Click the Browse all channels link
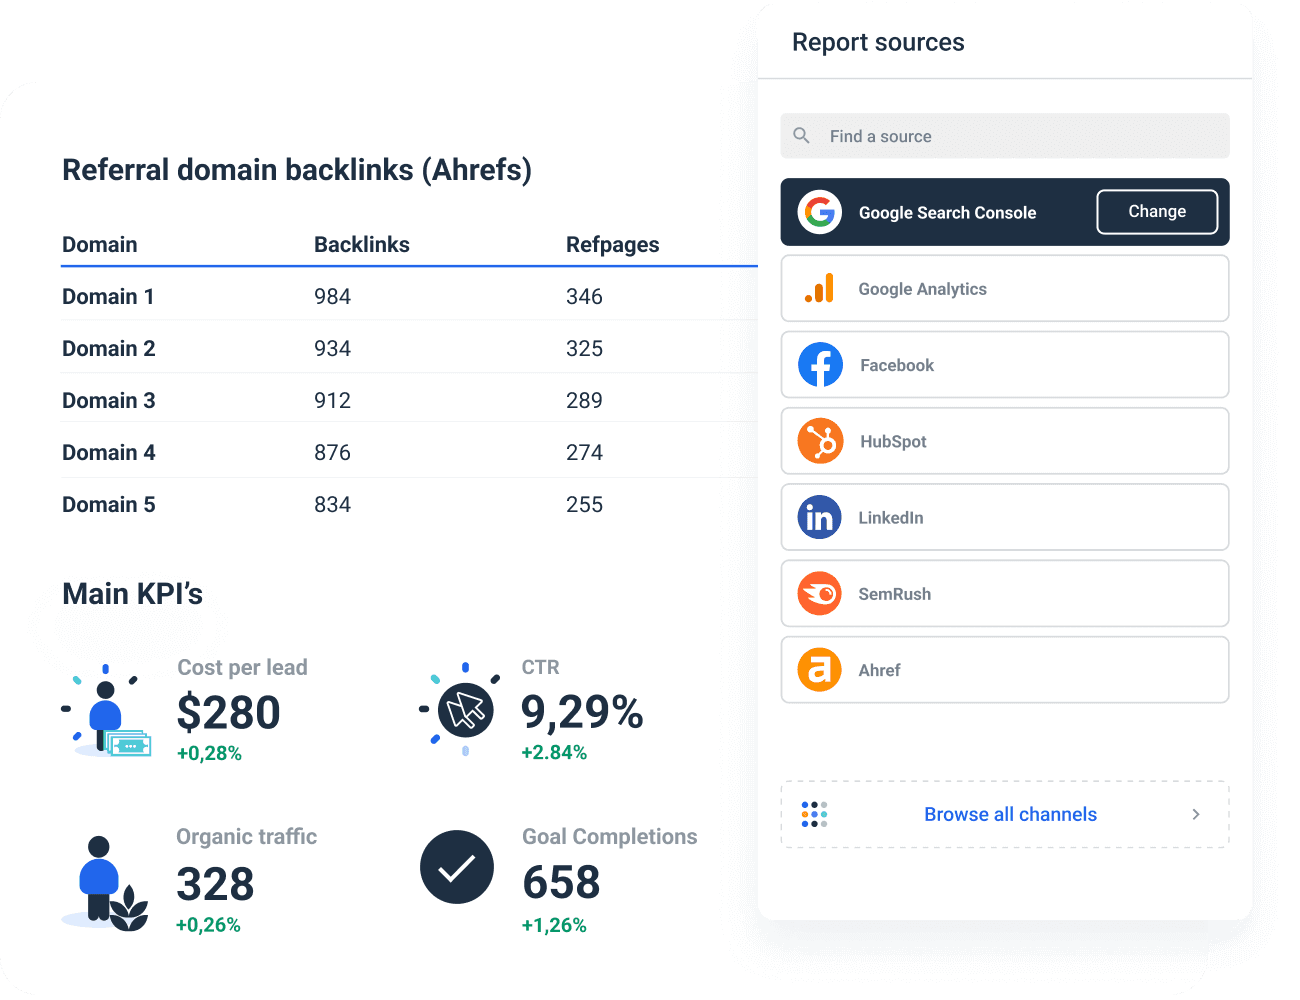 (1010, 814)
